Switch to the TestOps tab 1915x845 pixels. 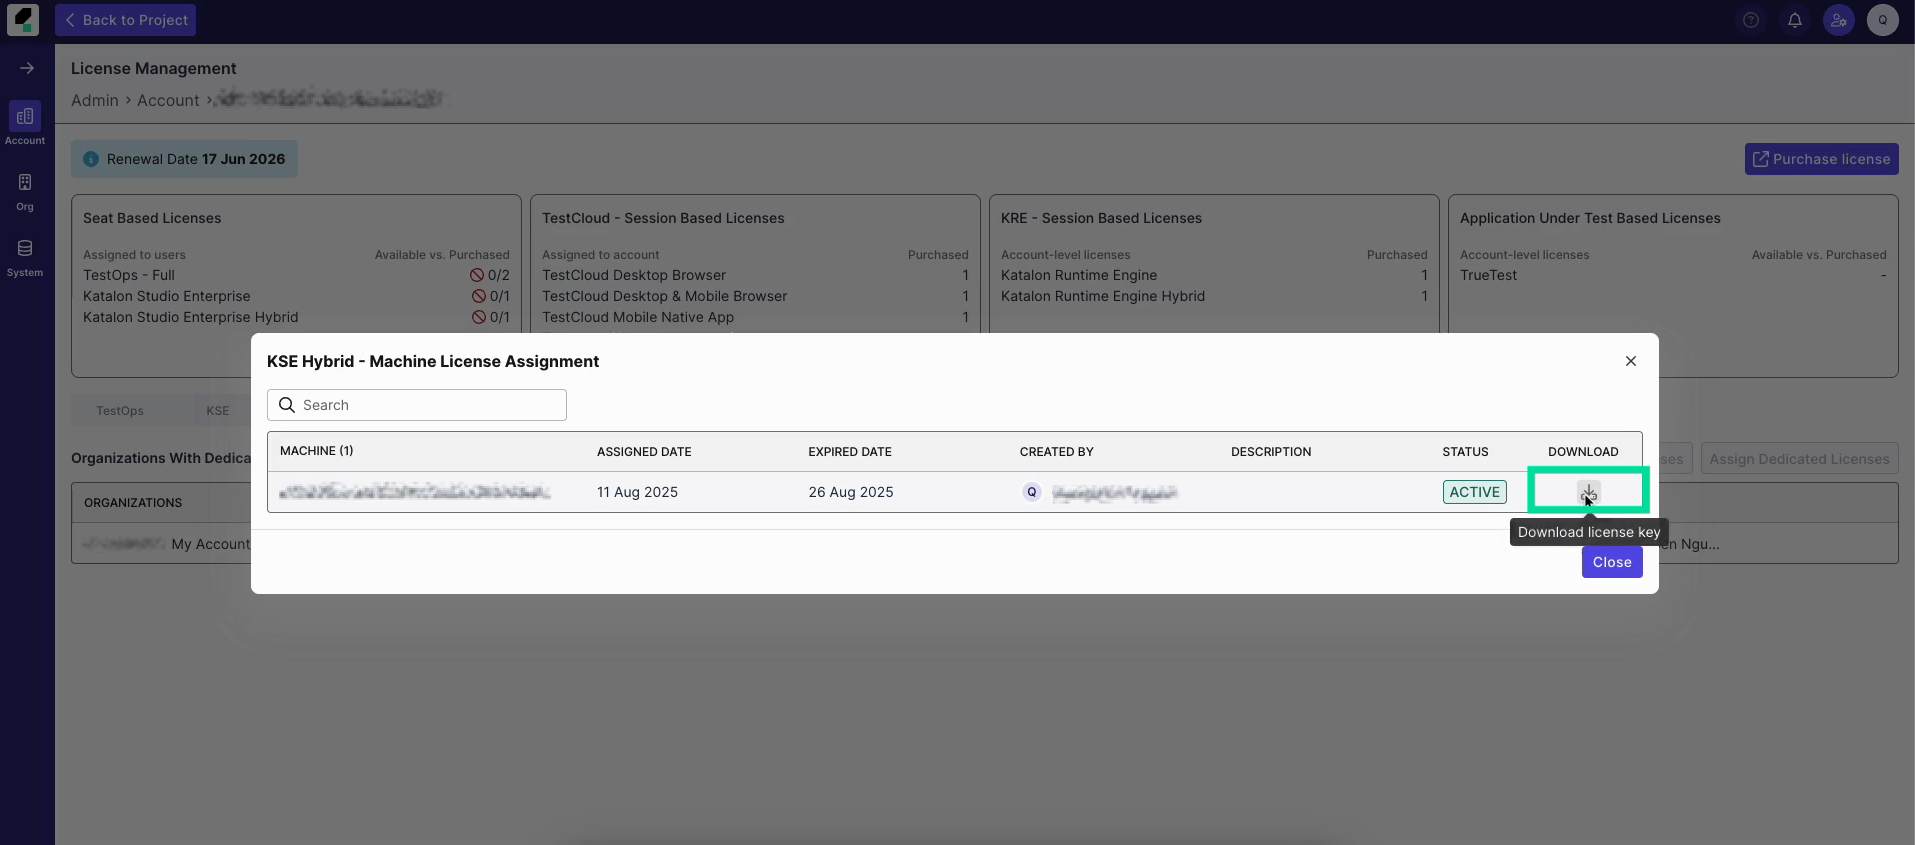tap(120, 411)
